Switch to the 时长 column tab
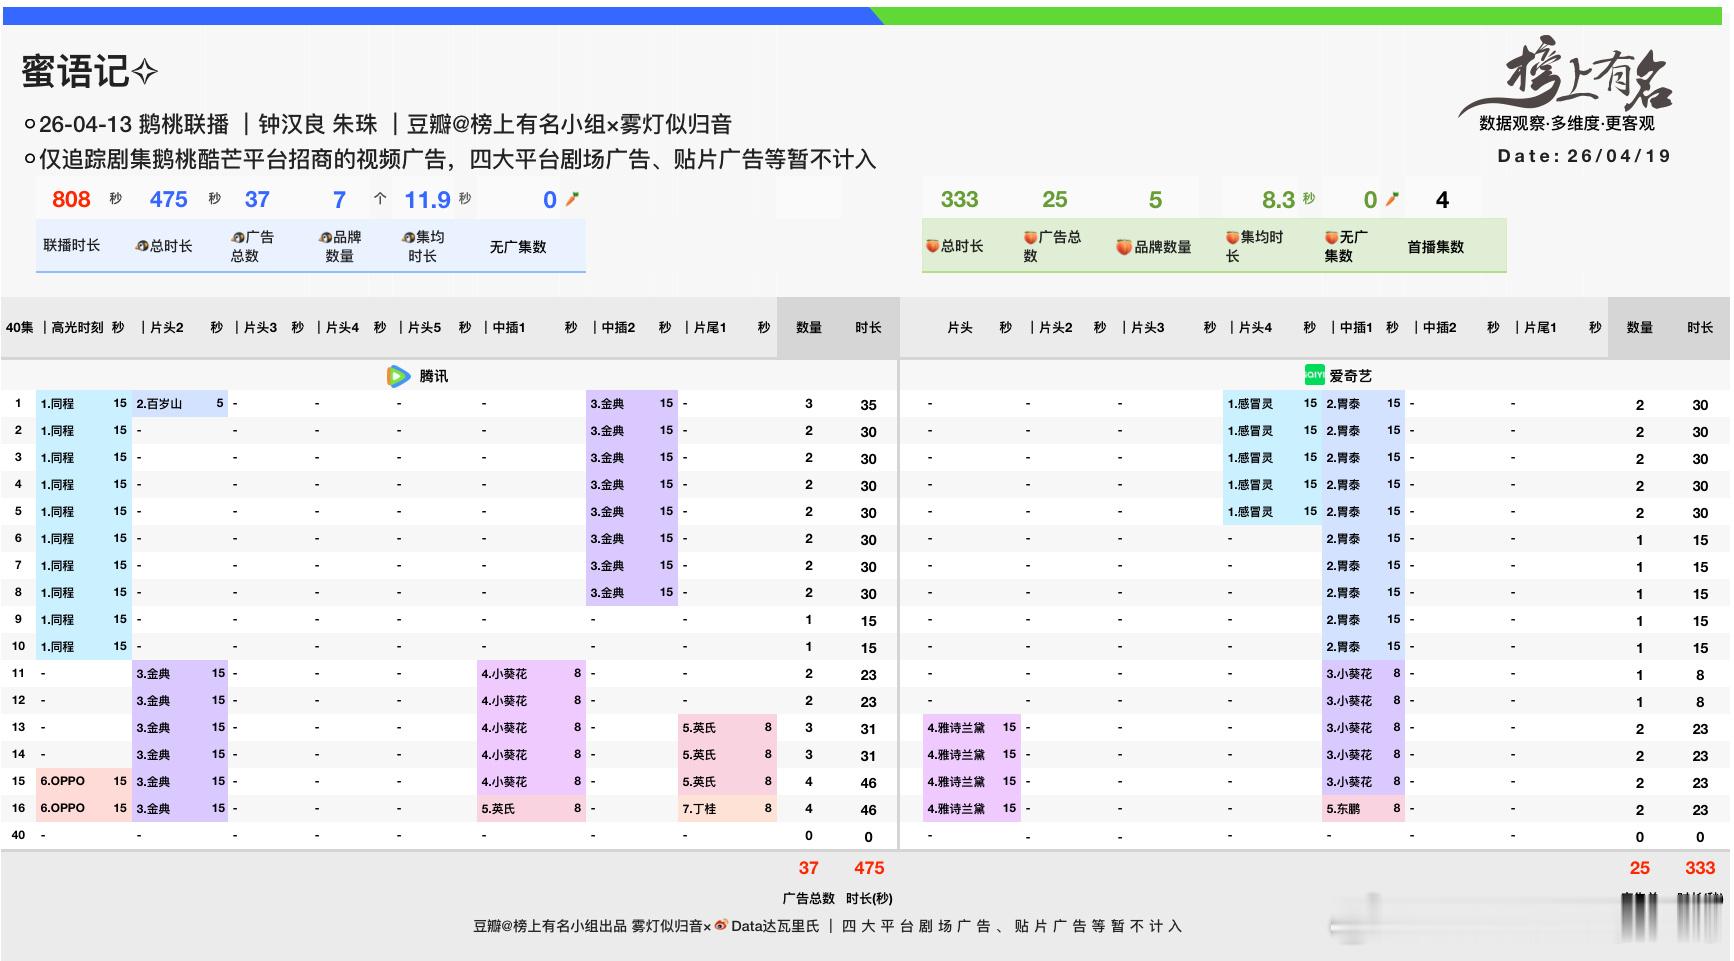 (867, 326)
